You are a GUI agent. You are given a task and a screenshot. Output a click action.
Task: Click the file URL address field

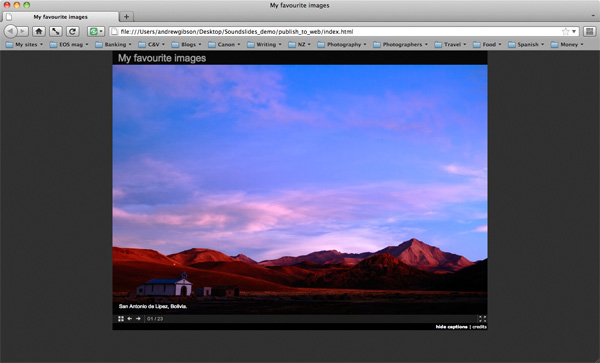[336, 31]
